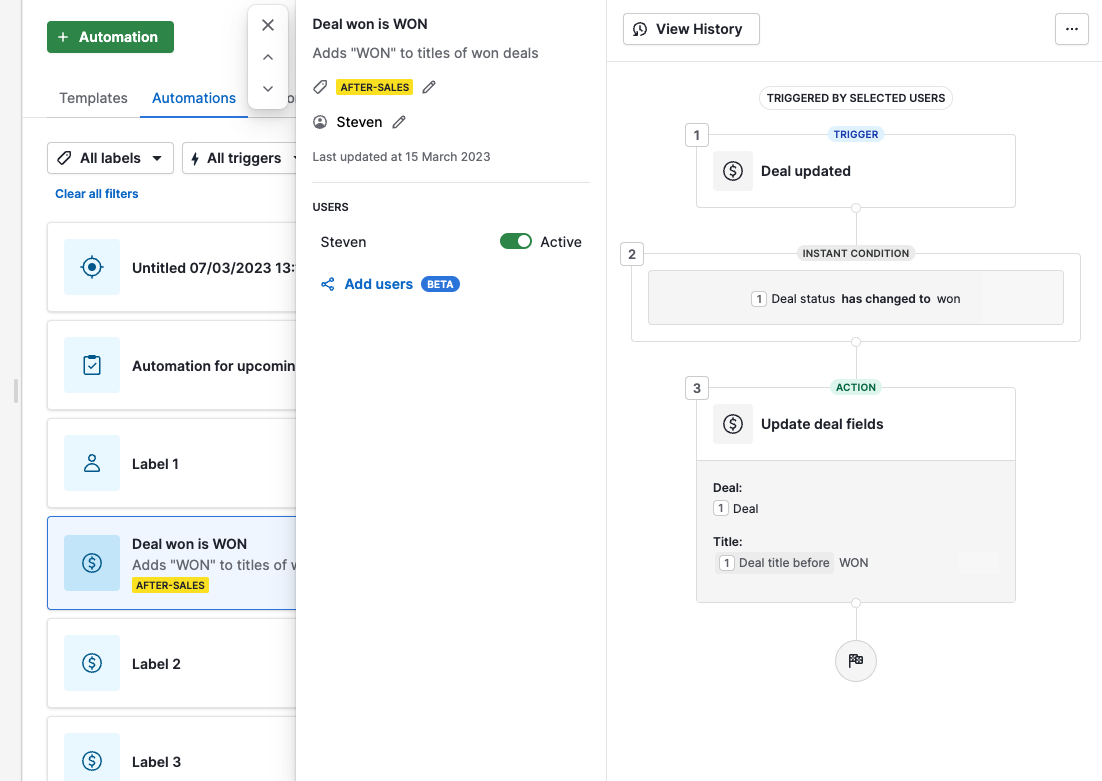Select the Deal status has changed condition card
This screenshot has height=781, width=1102.
tap(855, 297)
